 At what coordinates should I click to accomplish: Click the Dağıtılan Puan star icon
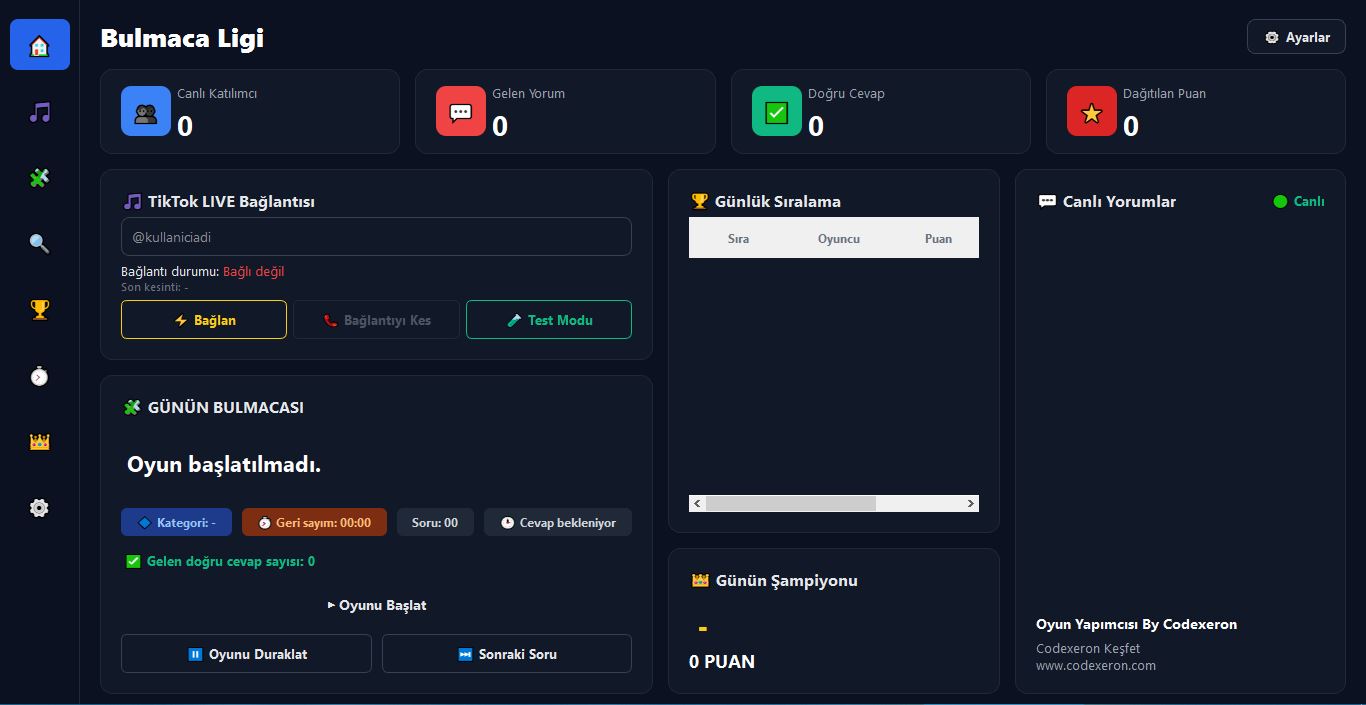click(x=1092, y=111)
